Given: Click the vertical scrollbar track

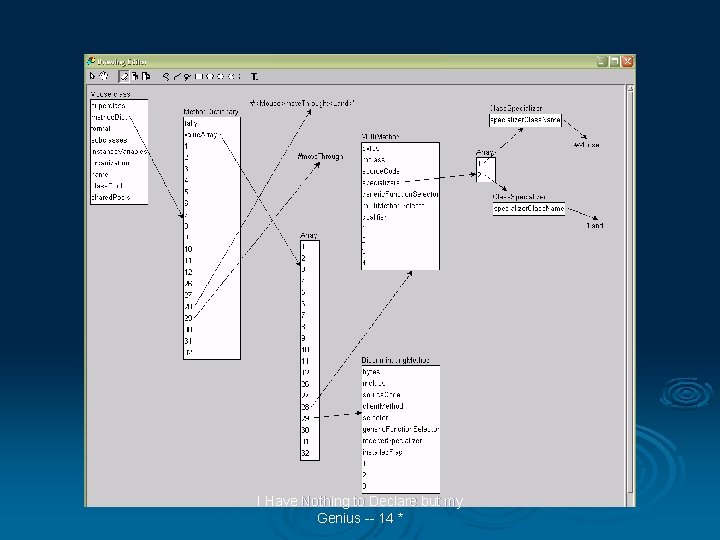Looking at the screenshot, I should point(630,294).
